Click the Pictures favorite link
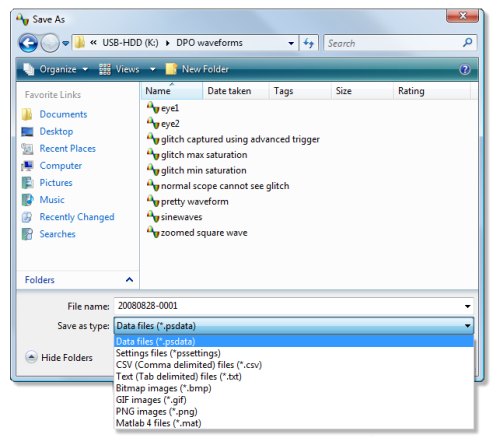 coord(56,183)
